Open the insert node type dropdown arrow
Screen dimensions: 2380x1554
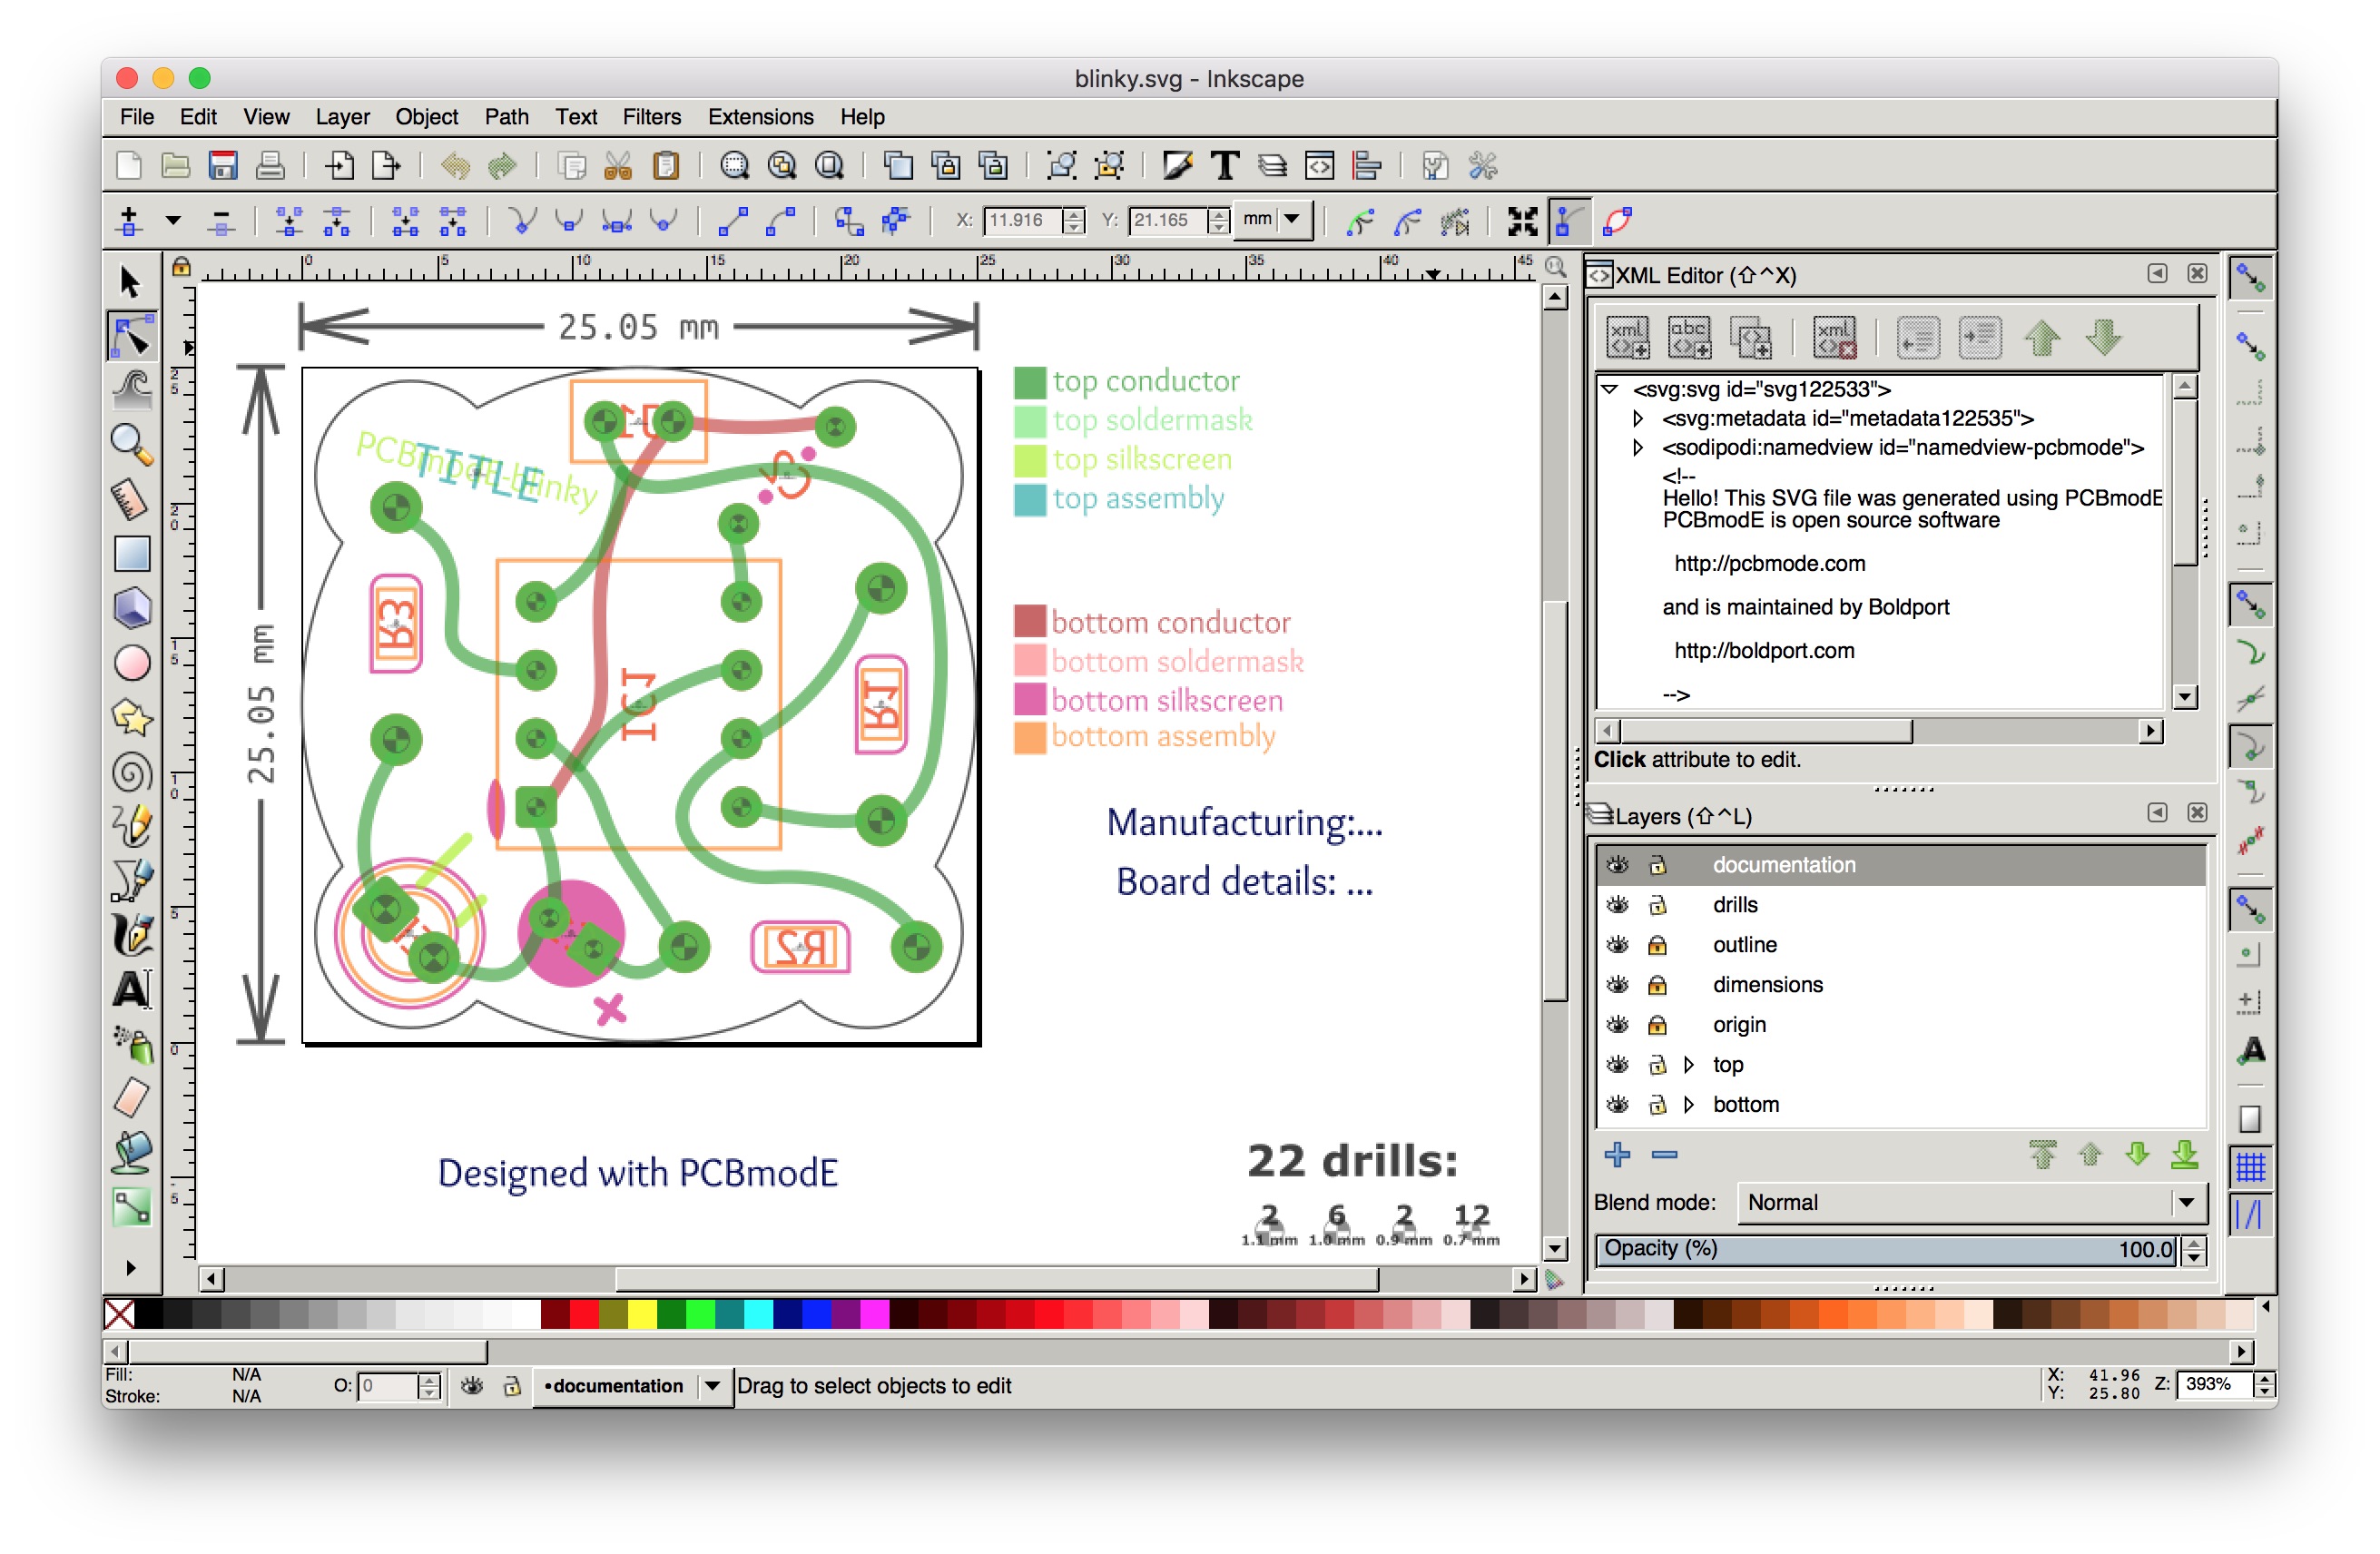click(x=173, y=221)
